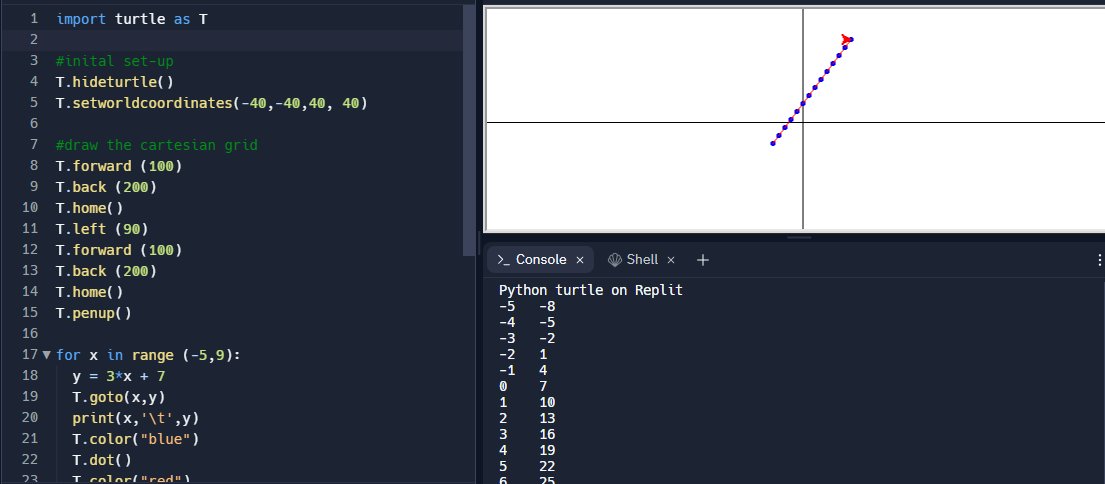The width and height of the screenshot is (1105, 484).
Task: Open a new tab with the plus icon
Action: point(703,260)
